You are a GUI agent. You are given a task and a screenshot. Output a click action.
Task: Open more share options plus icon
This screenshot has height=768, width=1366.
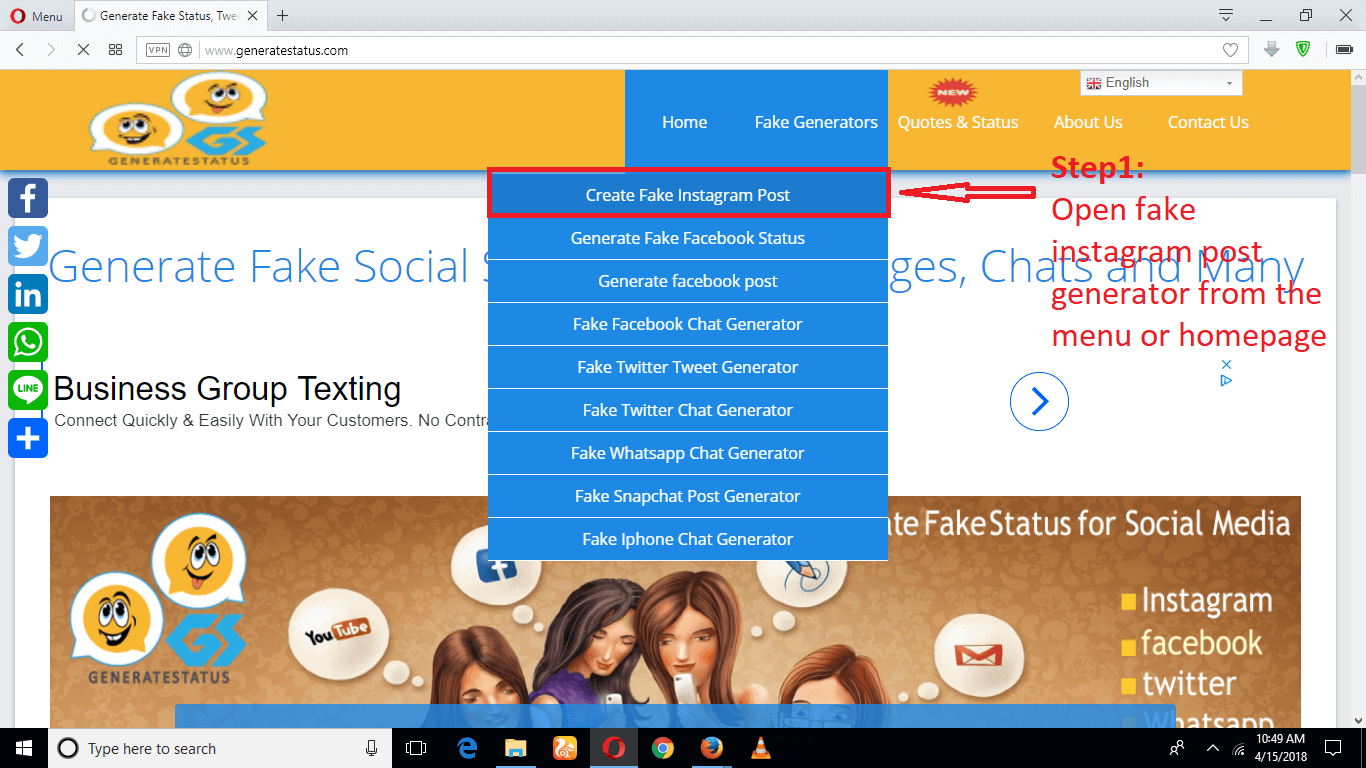28,438
